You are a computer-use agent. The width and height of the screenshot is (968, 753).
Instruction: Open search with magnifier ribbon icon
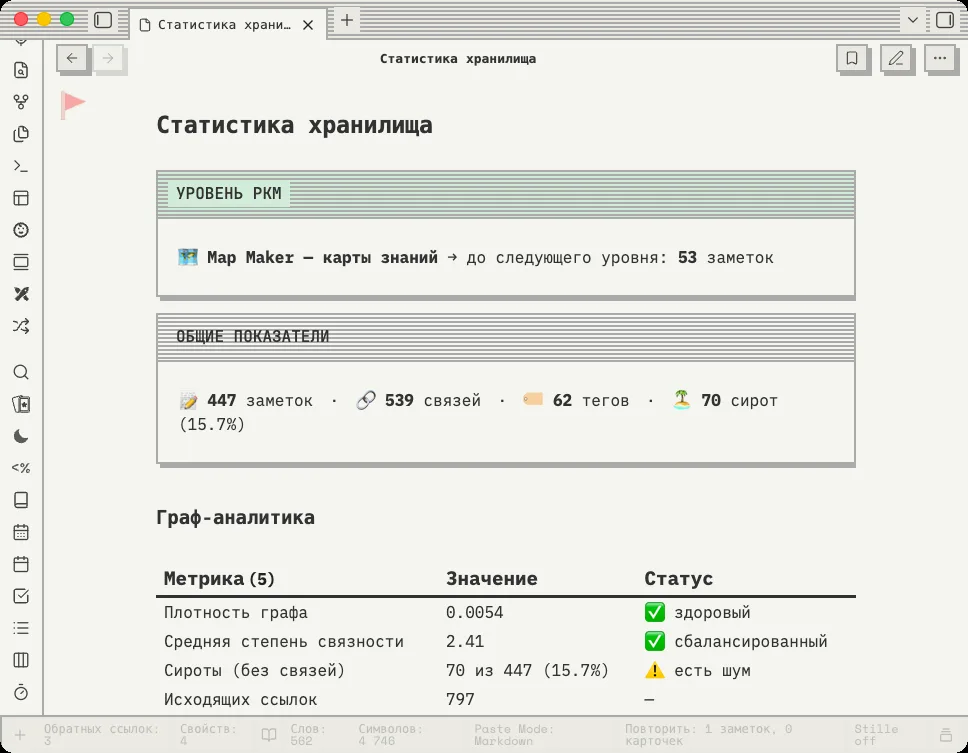pyautogui.click(x=21, y=372)
